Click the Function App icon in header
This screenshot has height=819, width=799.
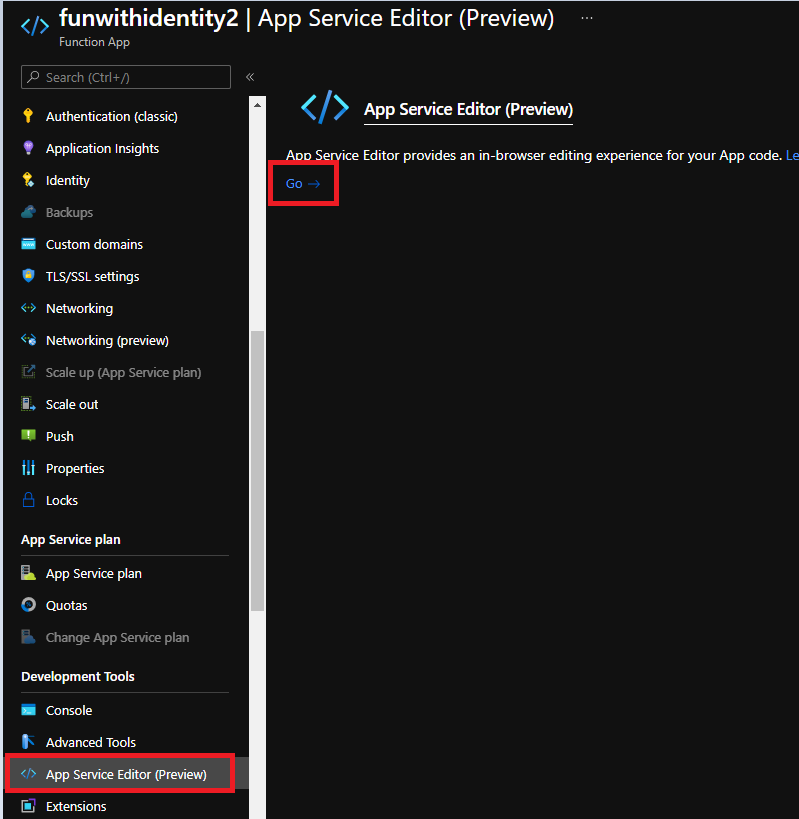coord(35,26)
